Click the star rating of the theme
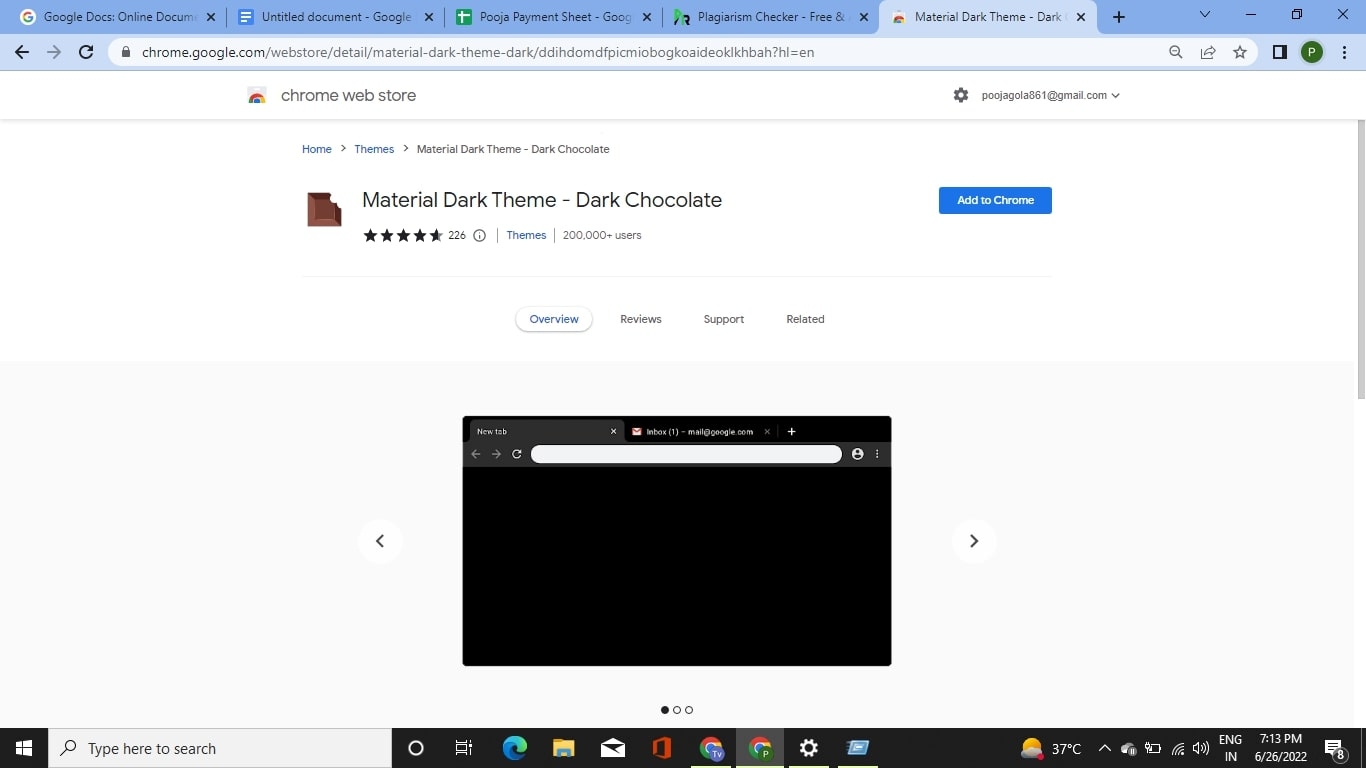This screenshot has width=1366, height=768. 403,236
